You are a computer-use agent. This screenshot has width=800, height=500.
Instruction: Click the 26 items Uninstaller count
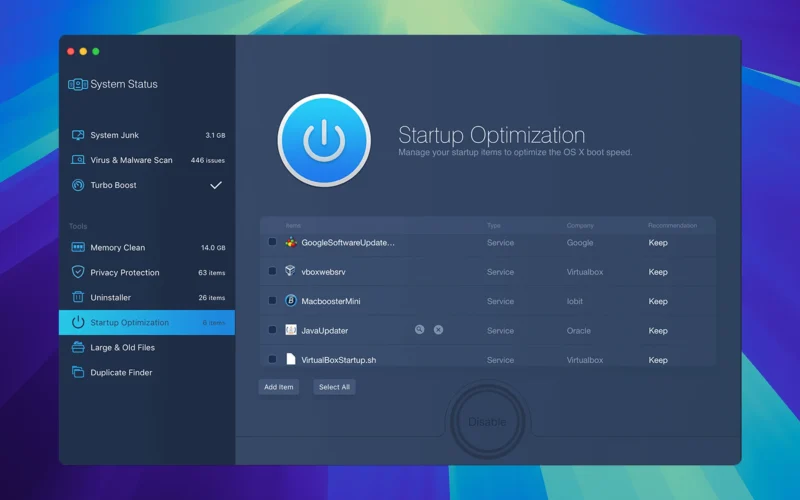[212, 297]
